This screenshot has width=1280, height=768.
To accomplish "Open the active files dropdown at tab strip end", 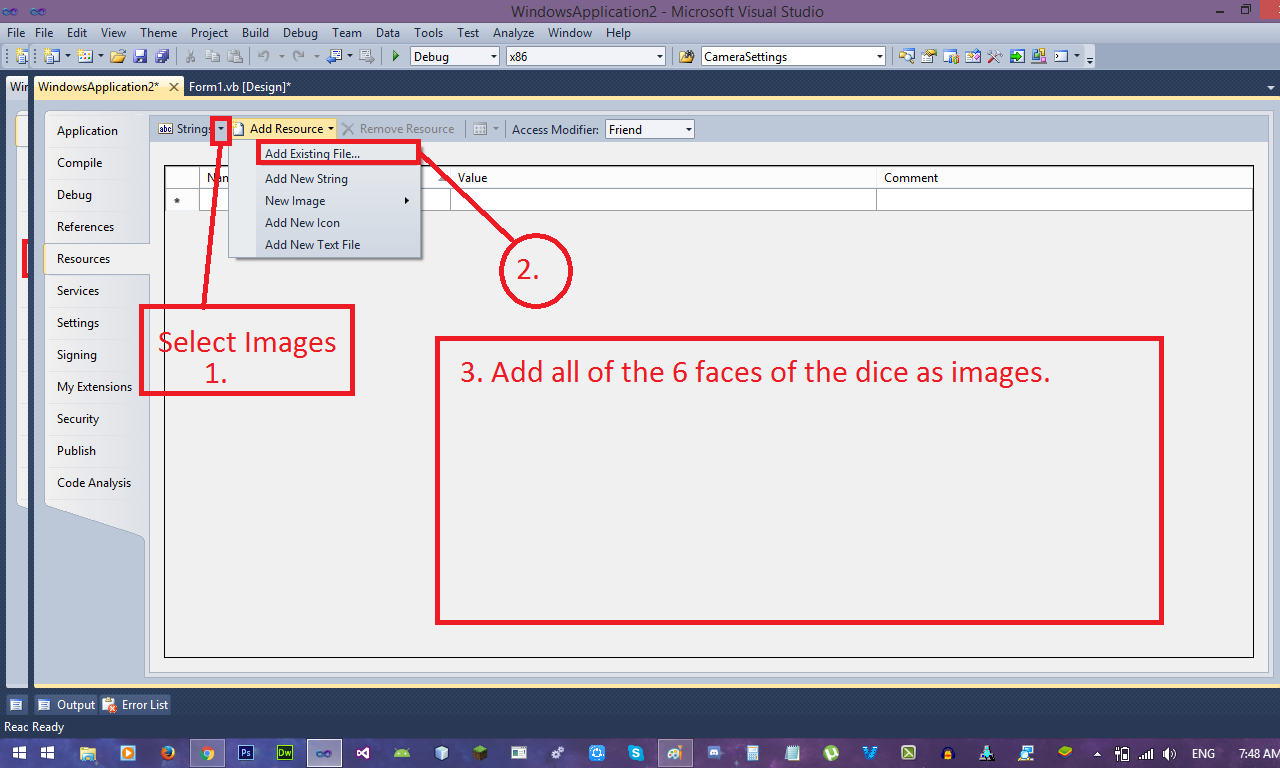I will 1270,88.
